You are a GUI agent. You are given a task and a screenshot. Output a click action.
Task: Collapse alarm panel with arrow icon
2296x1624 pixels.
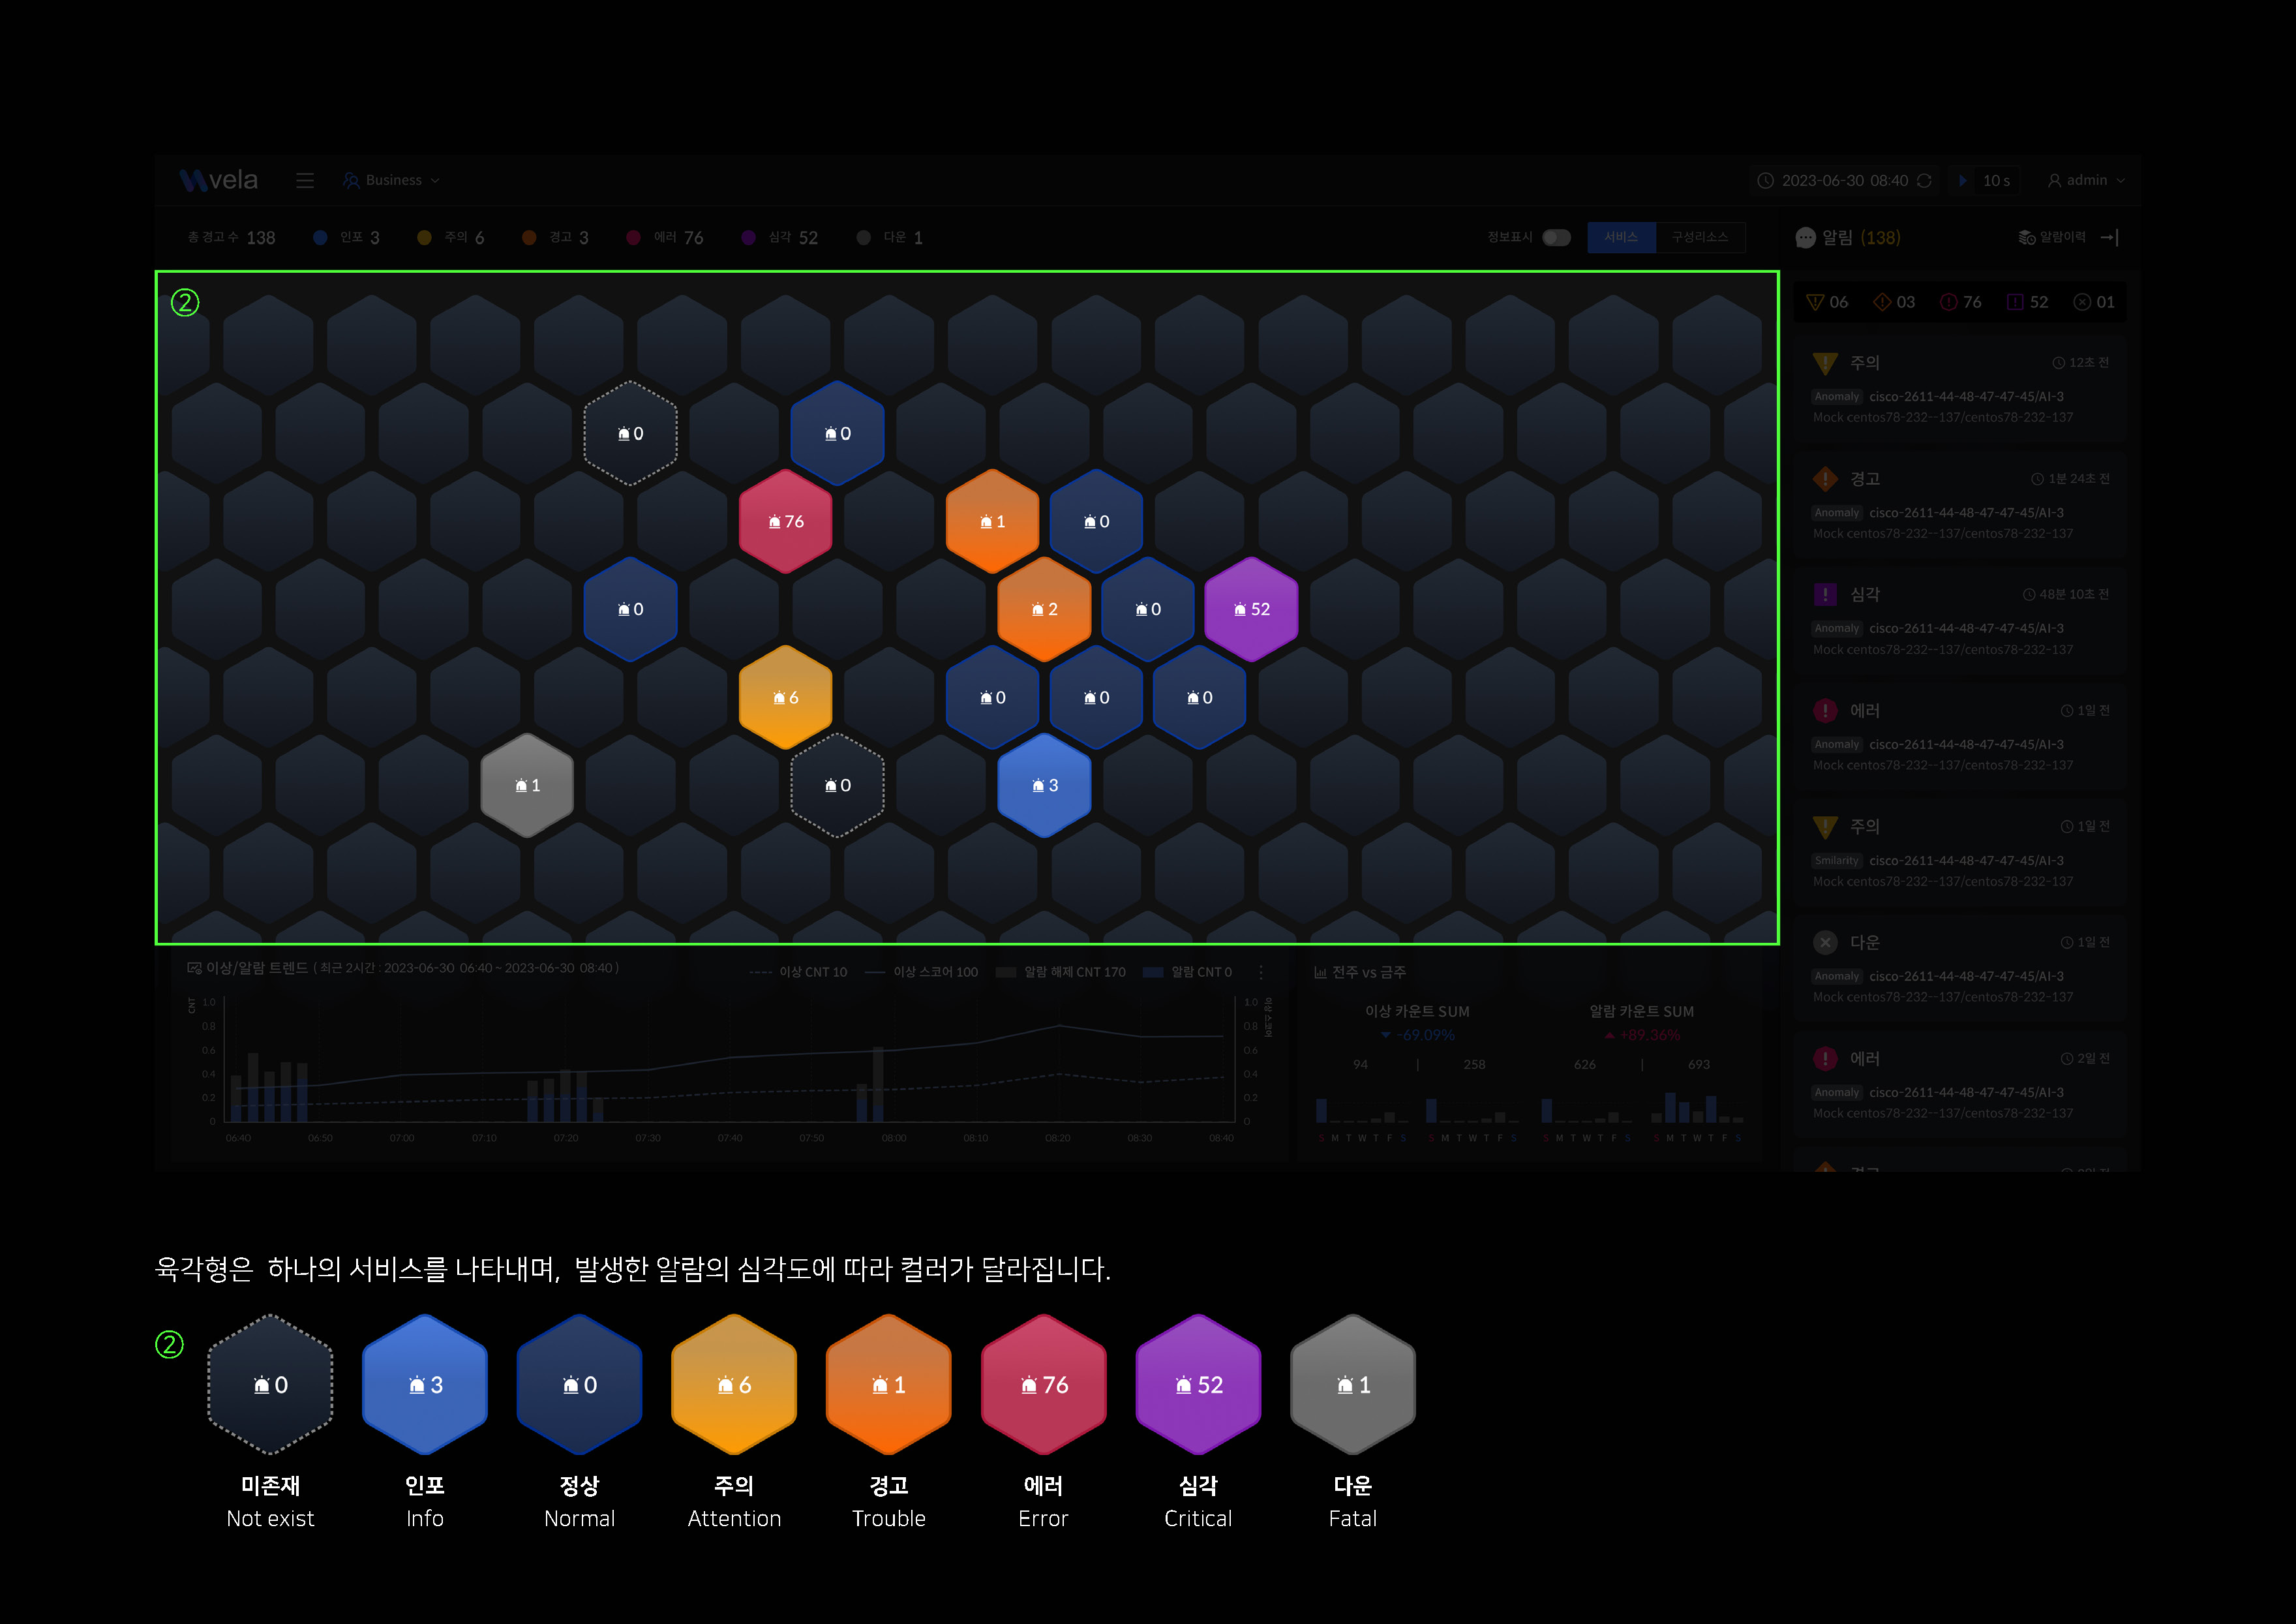click(x=2109, y=237)
